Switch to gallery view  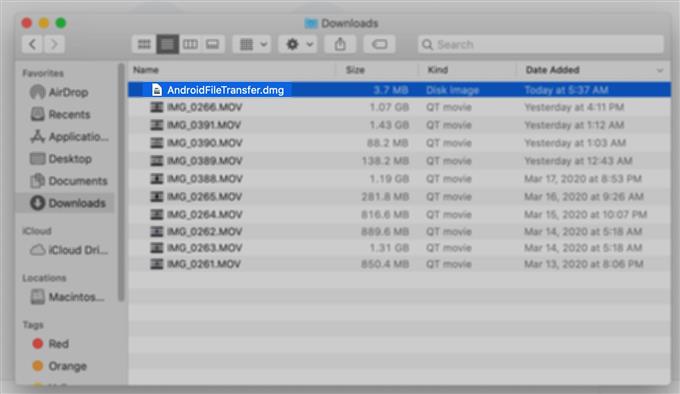(x=212, y=44)
